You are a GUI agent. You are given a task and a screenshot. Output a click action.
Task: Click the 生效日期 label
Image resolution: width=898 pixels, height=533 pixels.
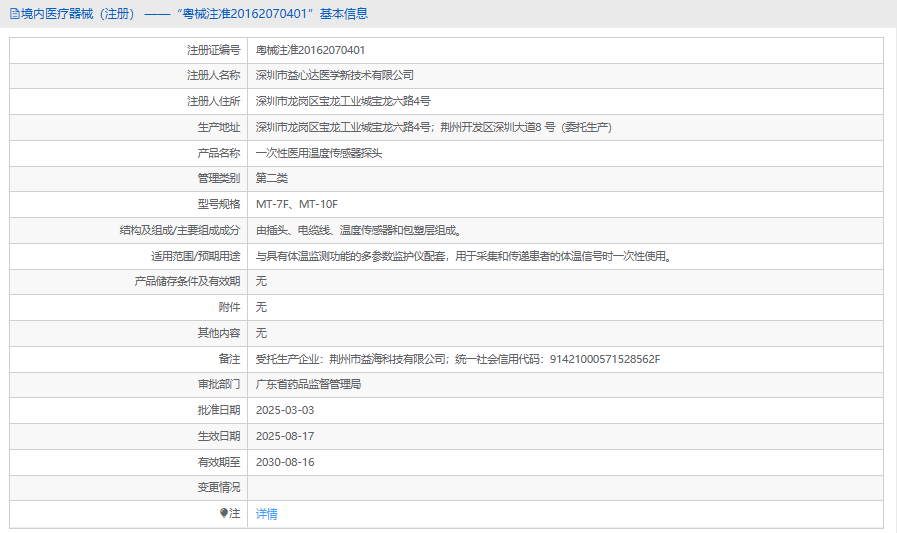coord(219,436)
